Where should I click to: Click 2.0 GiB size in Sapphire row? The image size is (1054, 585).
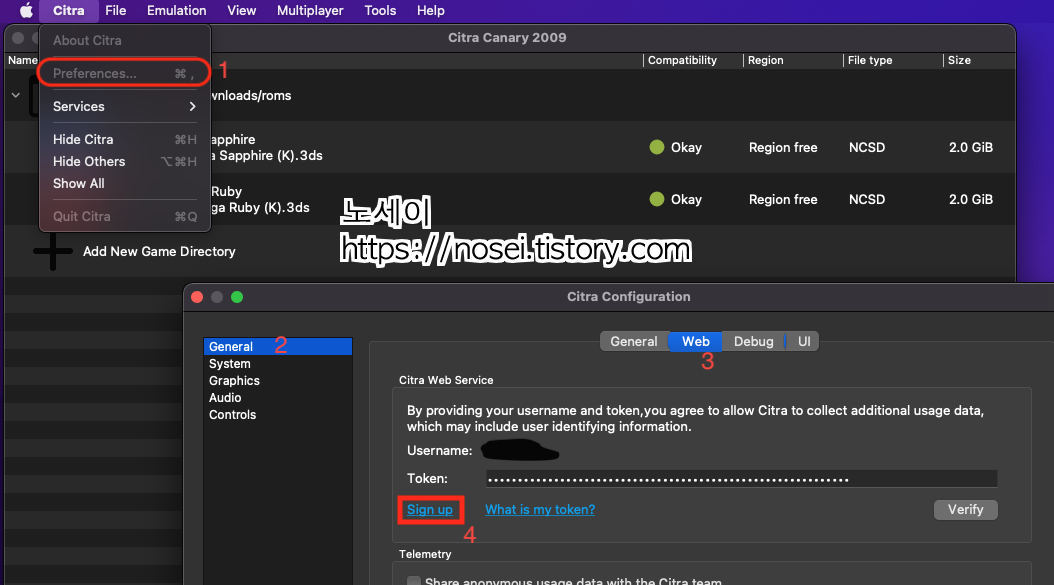(971, 147)
